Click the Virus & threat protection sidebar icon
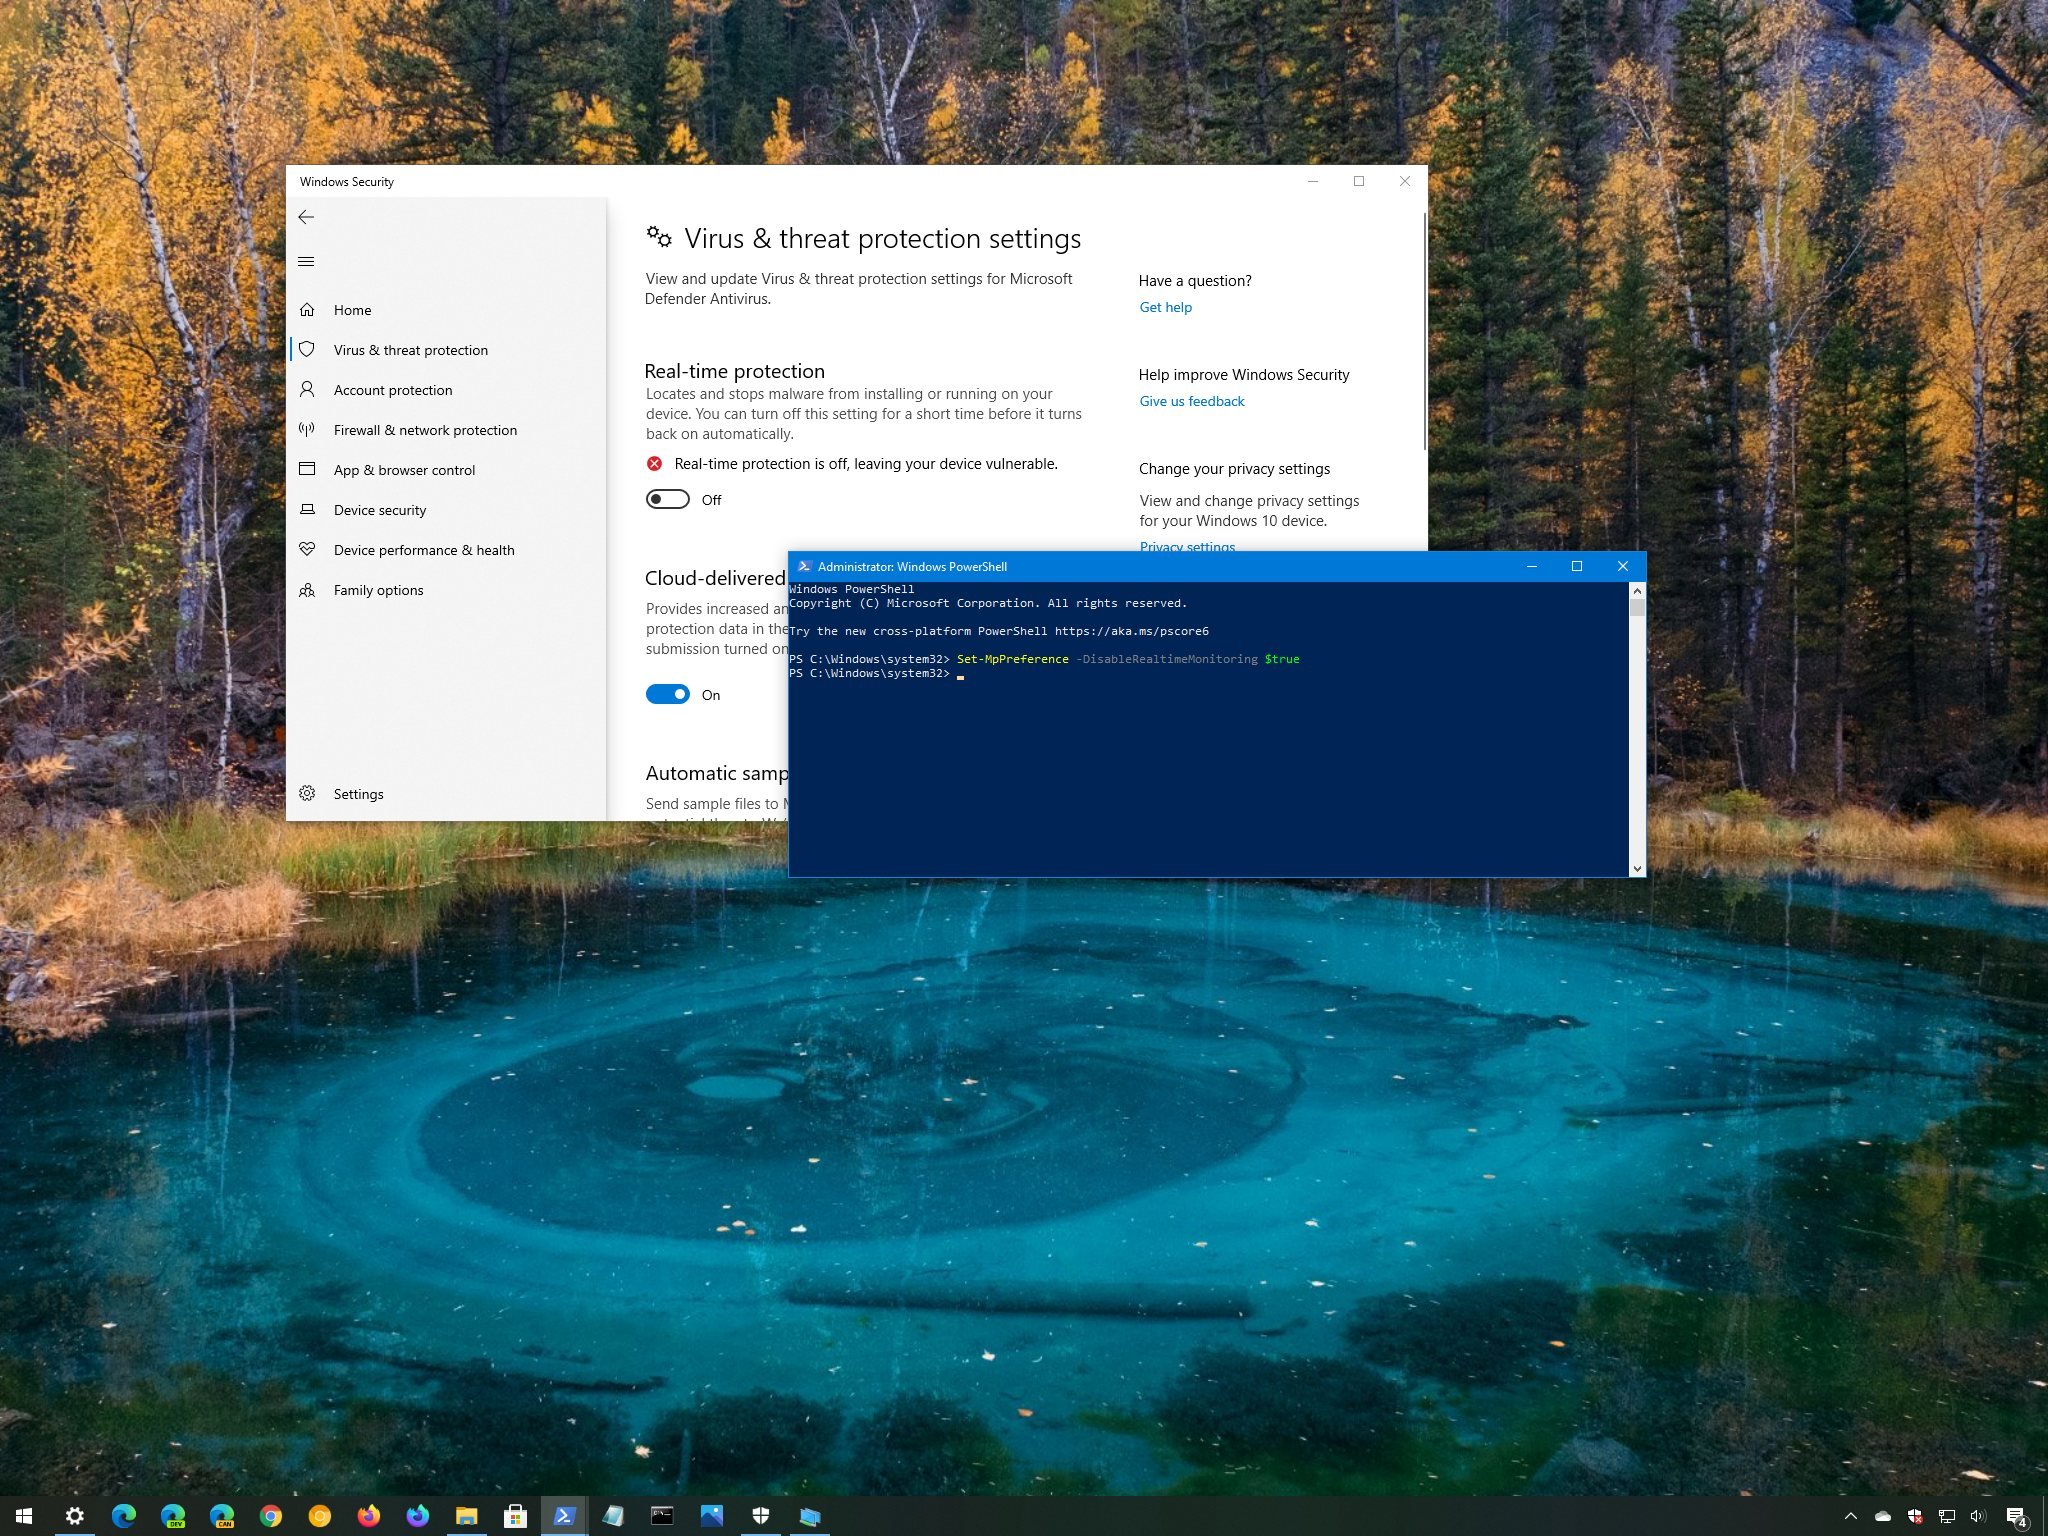 [x=310, y=349]
